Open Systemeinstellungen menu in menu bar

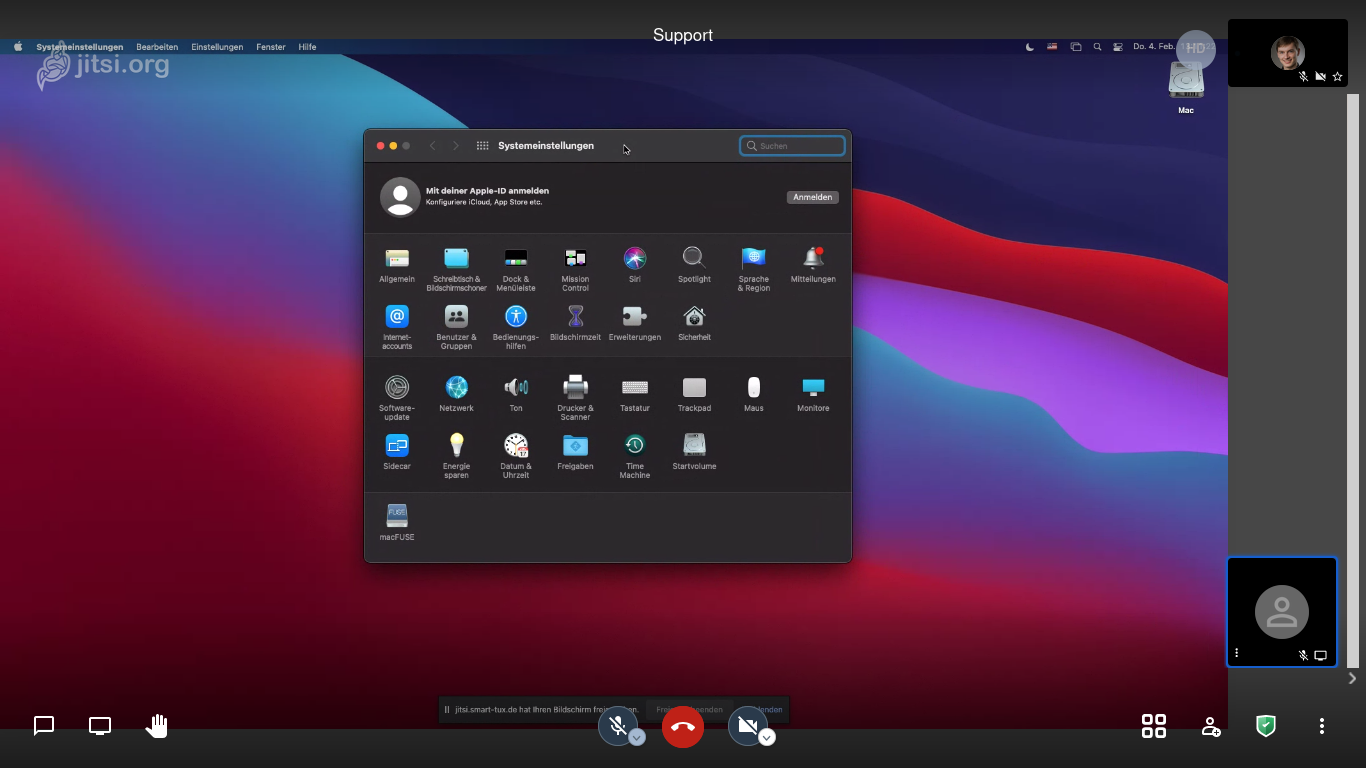tap(80, 47)
